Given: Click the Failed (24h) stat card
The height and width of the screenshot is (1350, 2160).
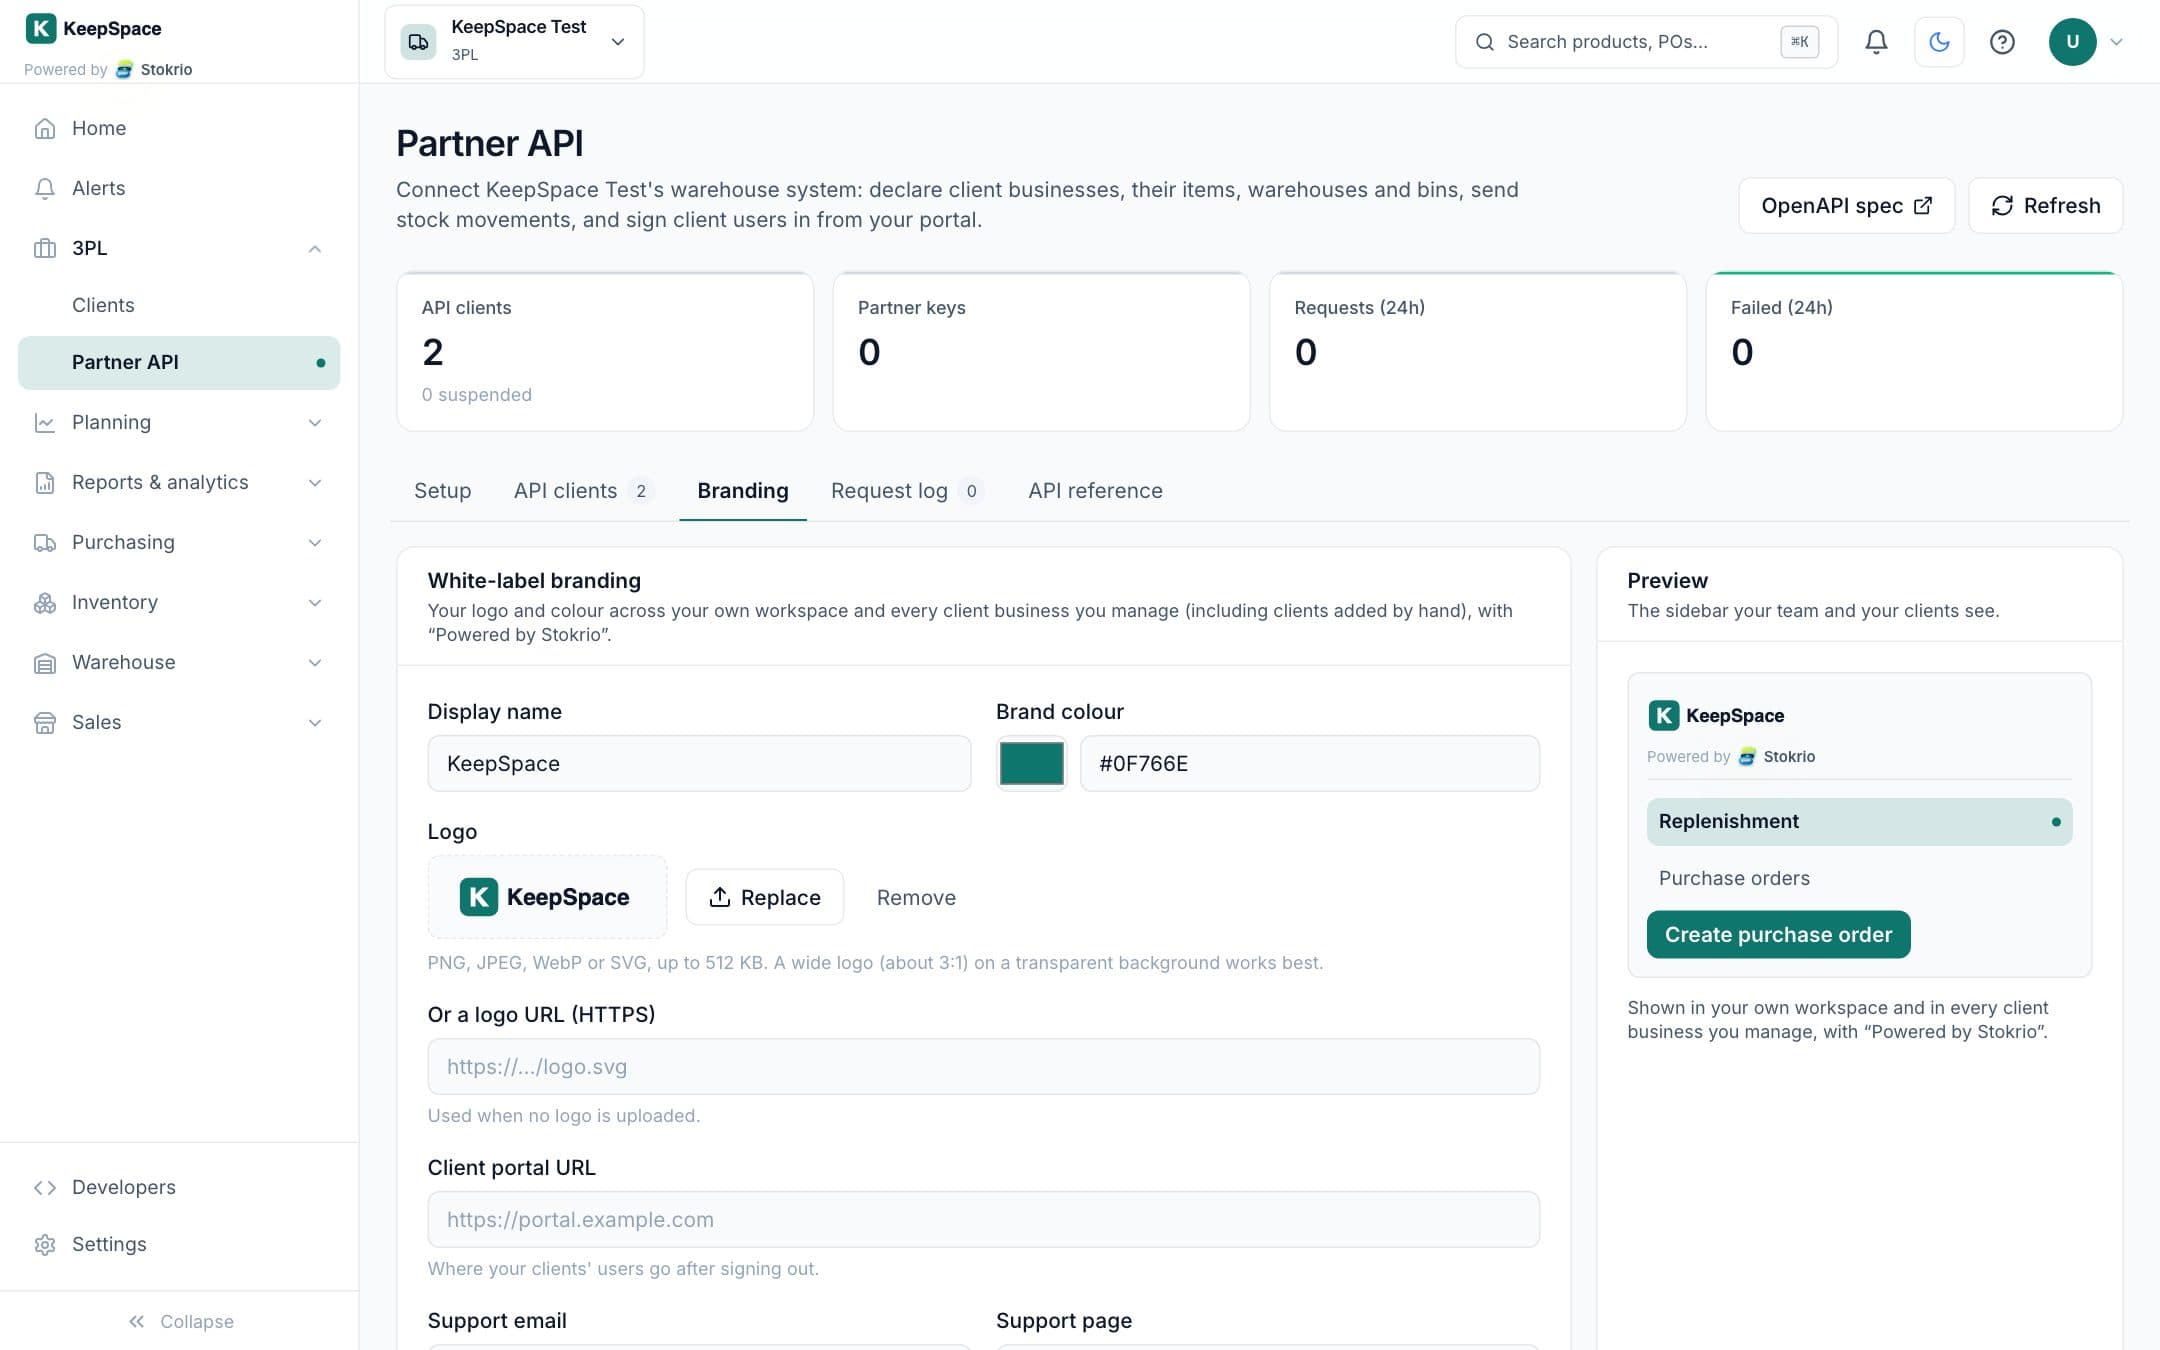Looking at the screenshot, I should [1914, 351].
